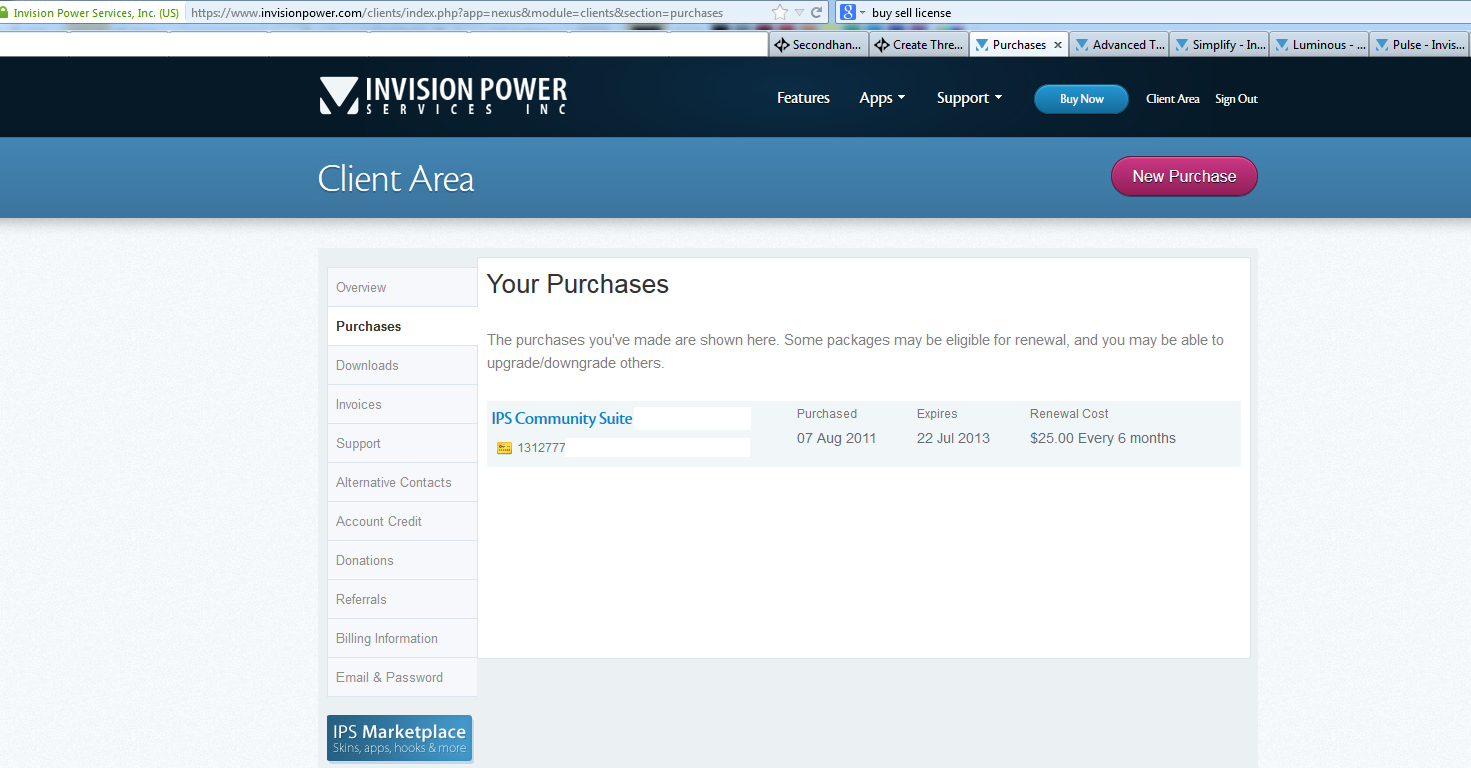1471x768 pixels.
Task: Open the Google search engine selector
Action: (x=852, y=13)
